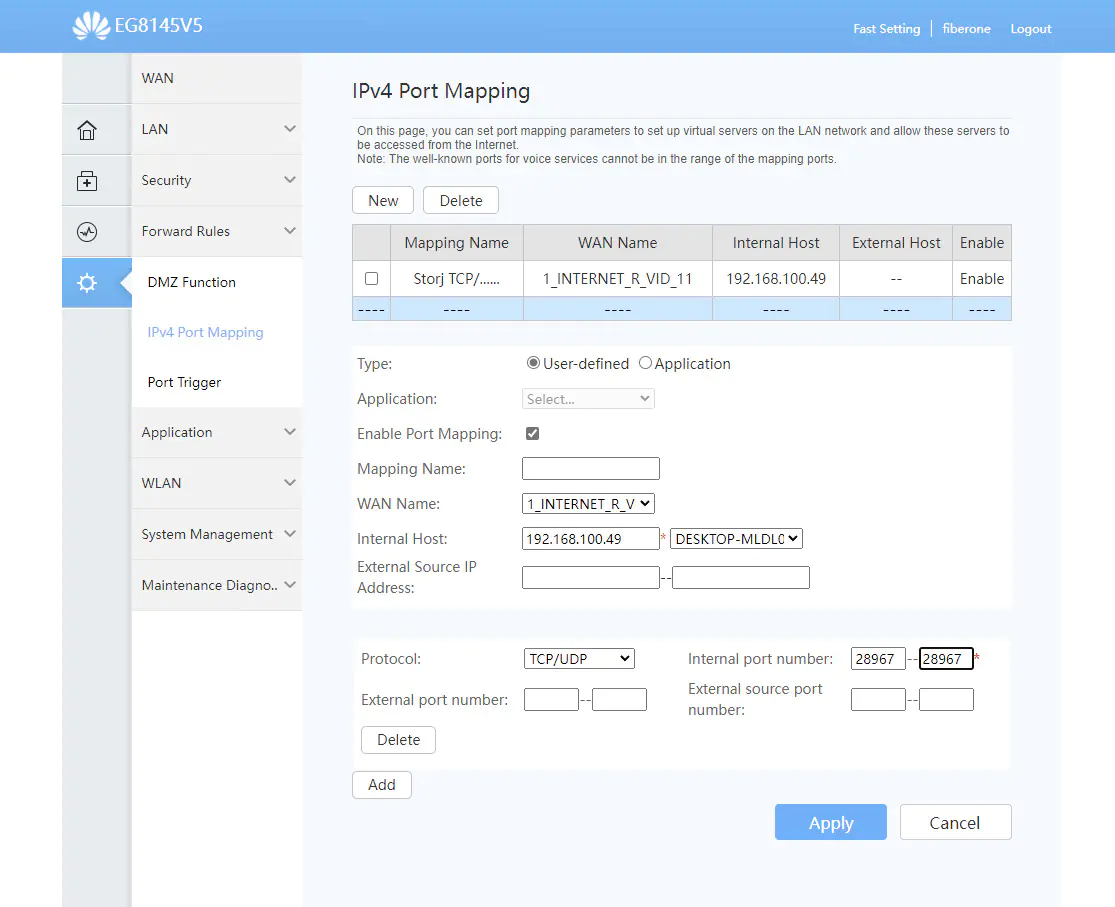Select the Advanced settings gear icon

87,283
